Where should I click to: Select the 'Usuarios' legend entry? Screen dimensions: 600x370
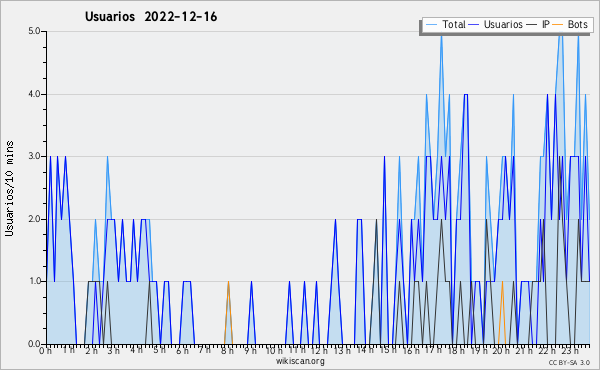pos(503,24)
